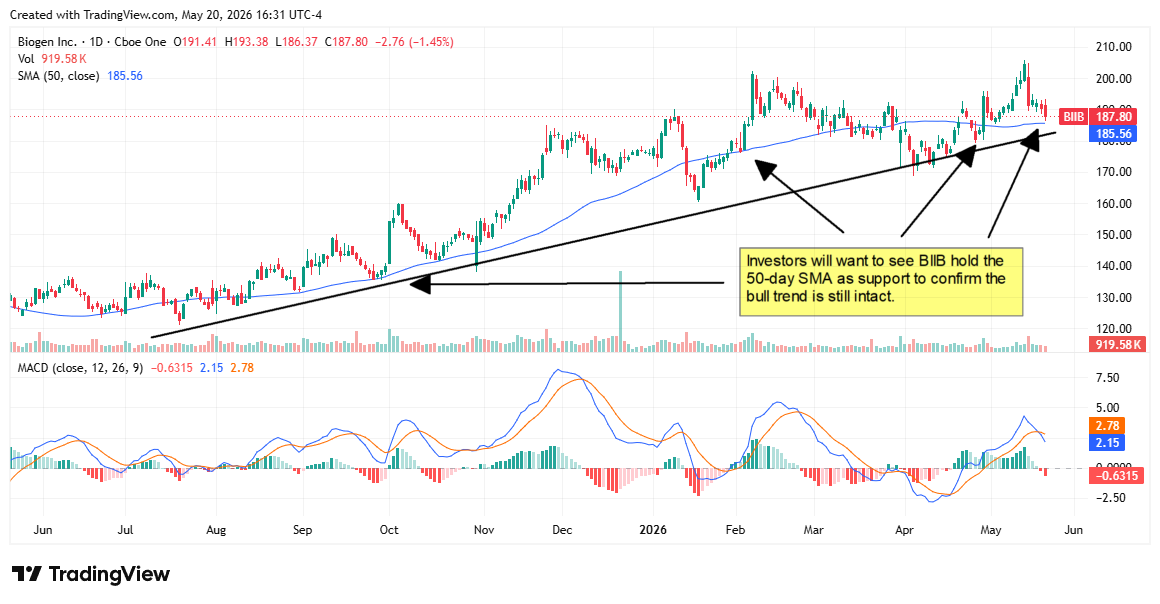Click the Mar date label

pos(814,530)
